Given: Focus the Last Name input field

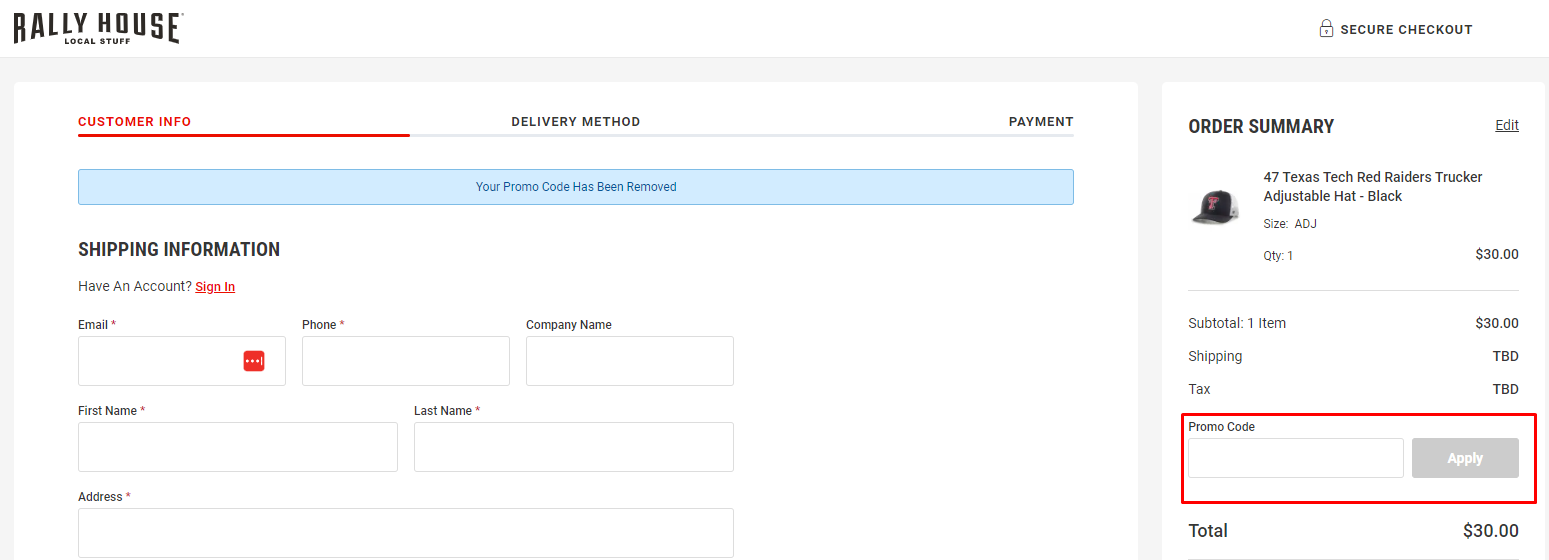Looking at the screenshot, I should [x=574, y=447].
